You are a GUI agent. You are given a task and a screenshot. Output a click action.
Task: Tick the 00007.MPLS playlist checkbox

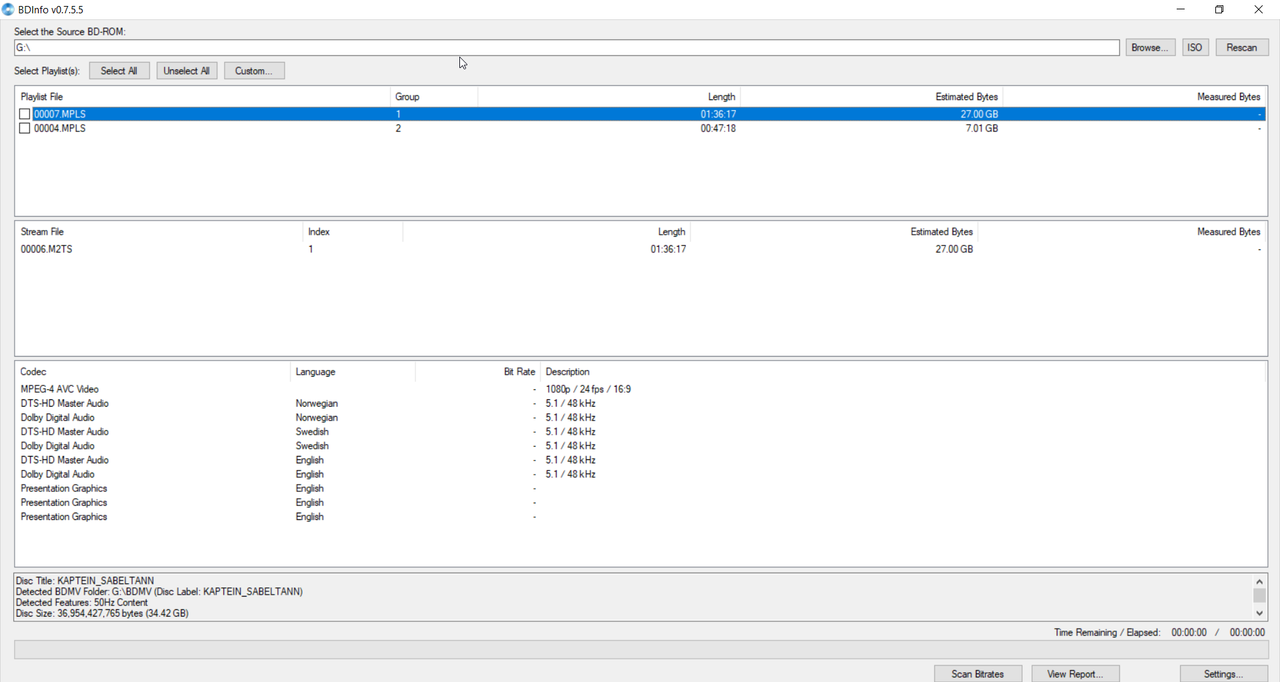25,114
